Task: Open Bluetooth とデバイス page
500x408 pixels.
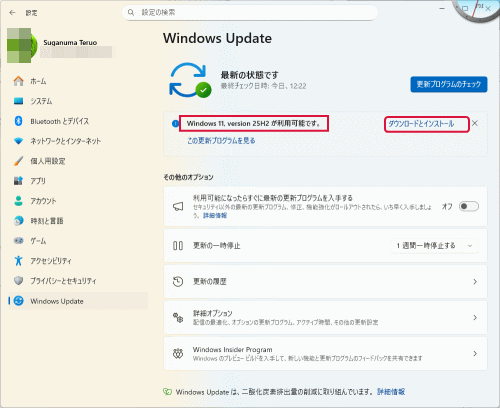Action: [x=78, y=121]
